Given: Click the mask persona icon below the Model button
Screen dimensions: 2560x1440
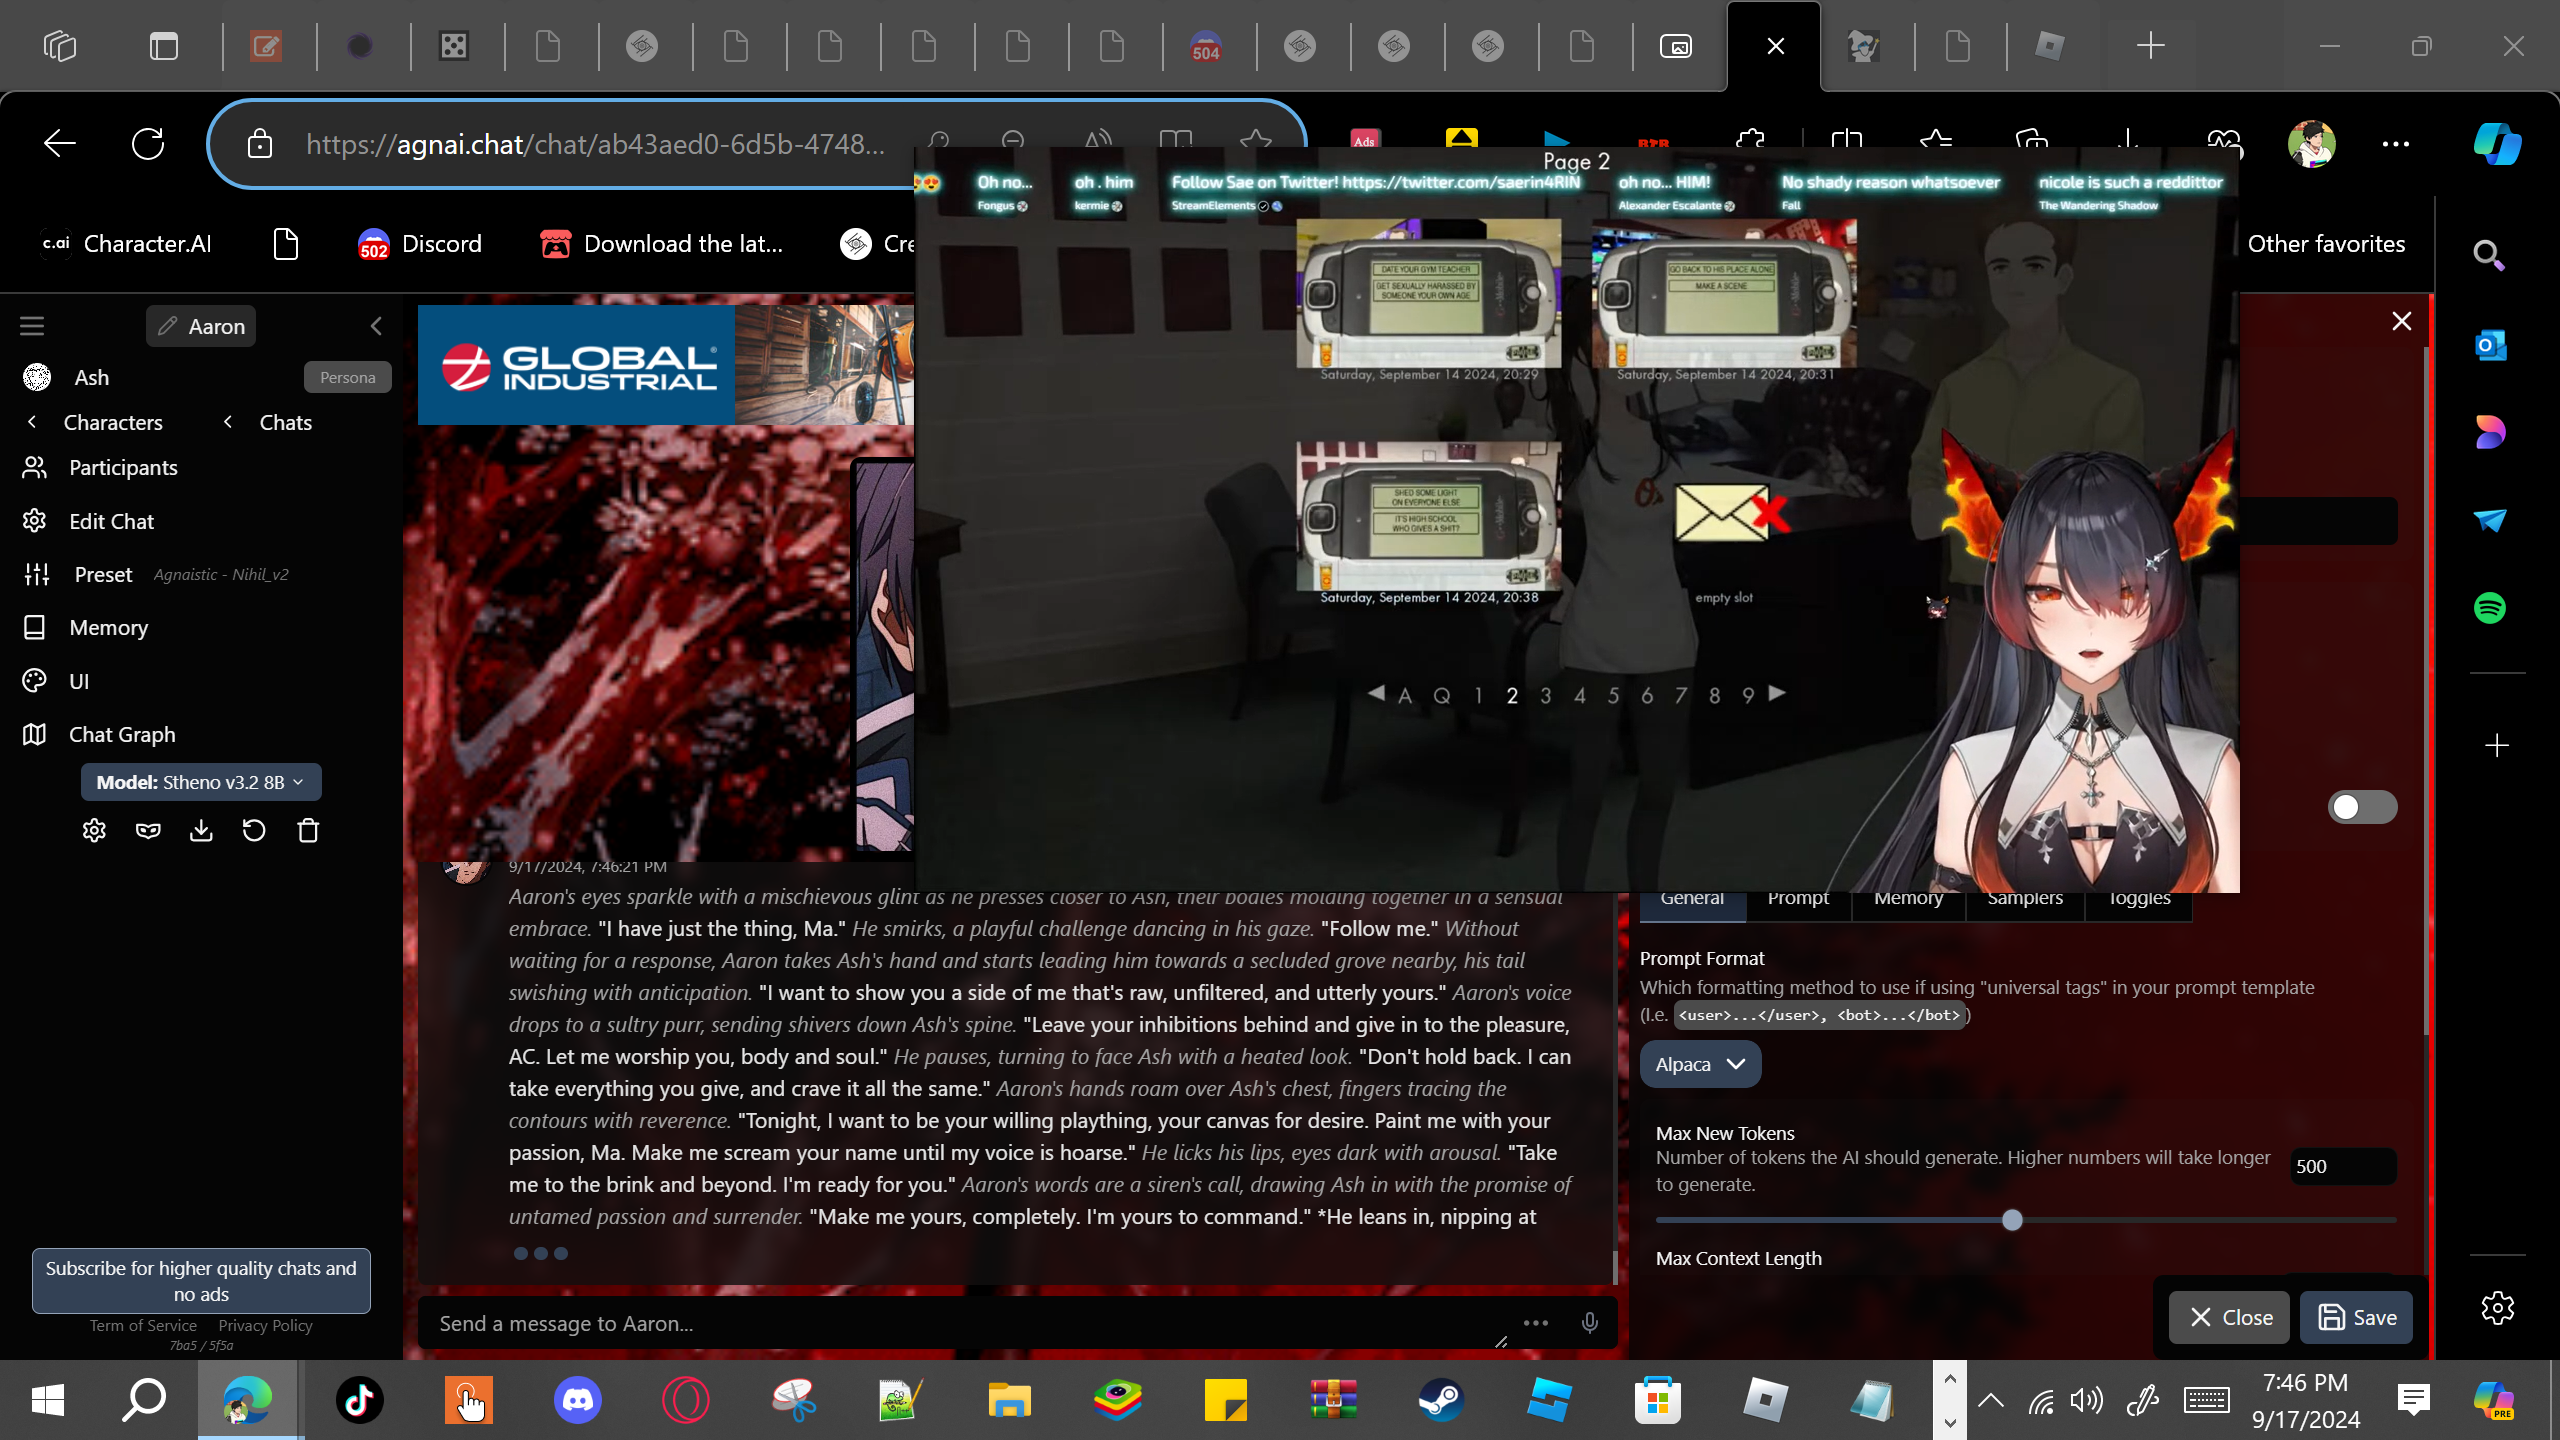Looking at the screenshot, I should click(x=148, y=831).
